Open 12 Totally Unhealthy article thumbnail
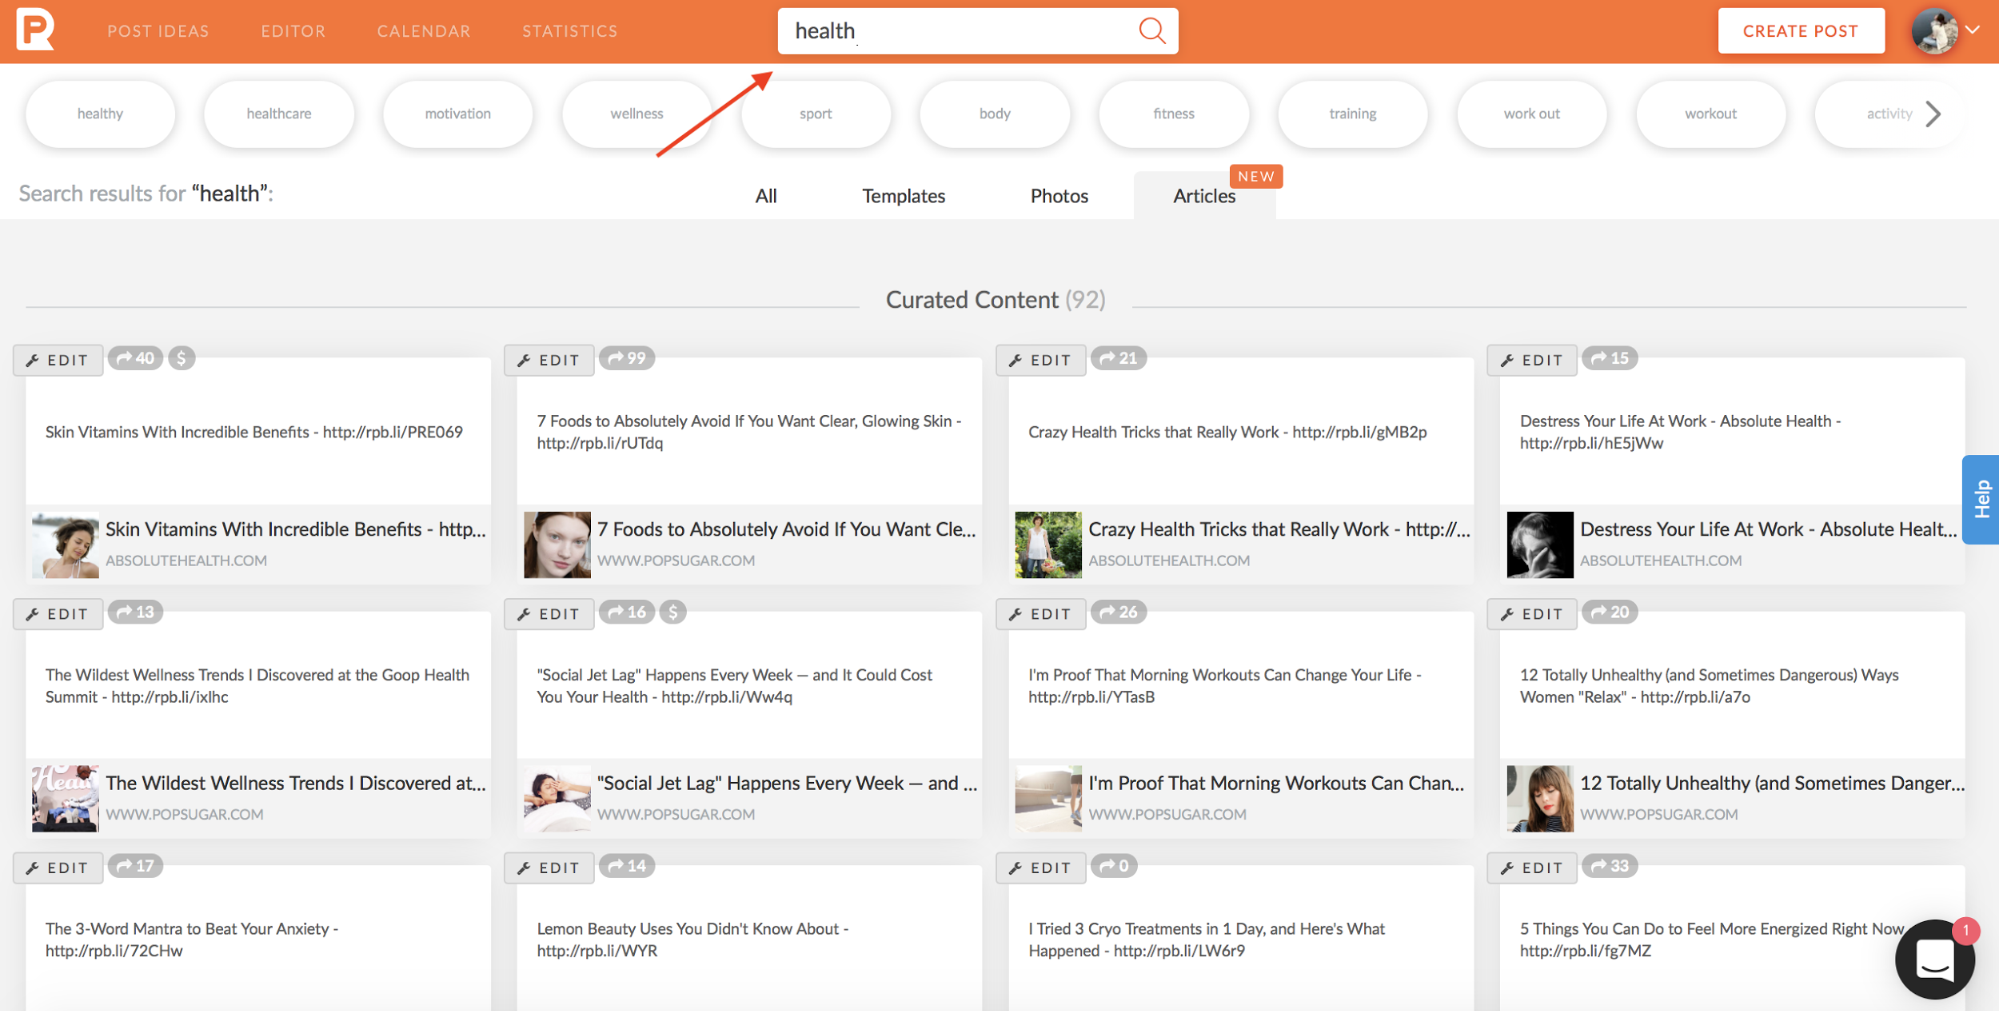This screenshot has height=1011, width=1999. point(1541,799)
